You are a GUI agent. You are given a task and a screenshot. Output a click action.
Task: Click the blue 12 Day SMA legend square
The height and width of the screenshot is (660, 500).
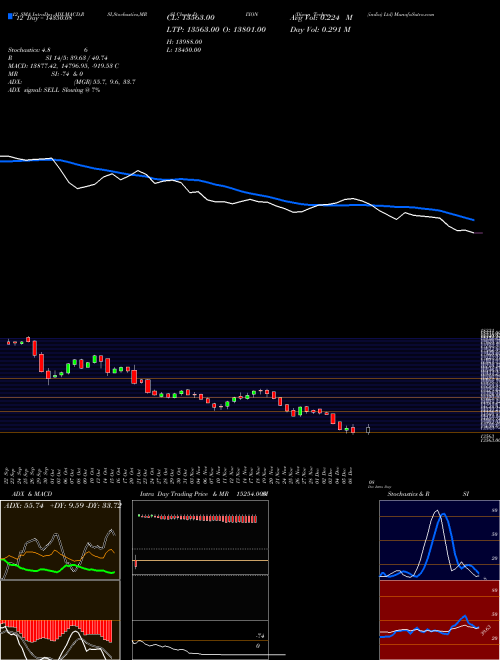tap(10, 16)
